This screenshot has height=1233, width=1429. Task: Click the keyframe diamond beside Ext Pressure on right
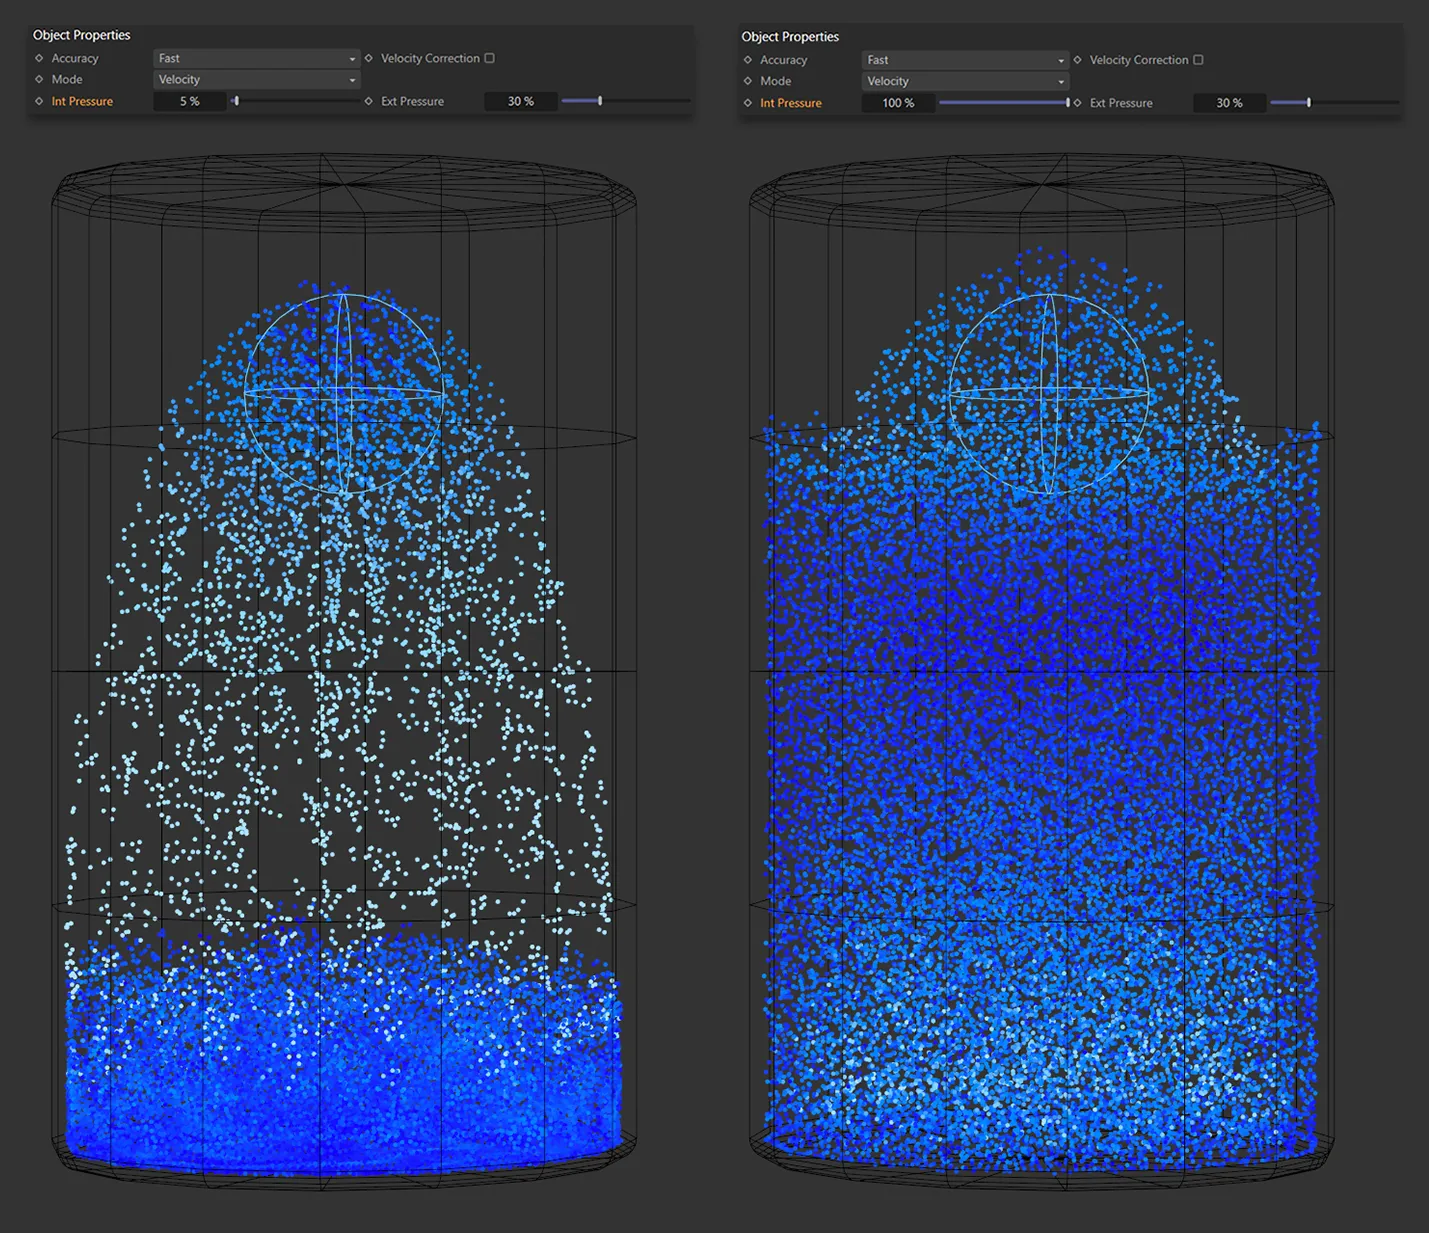1077,102
